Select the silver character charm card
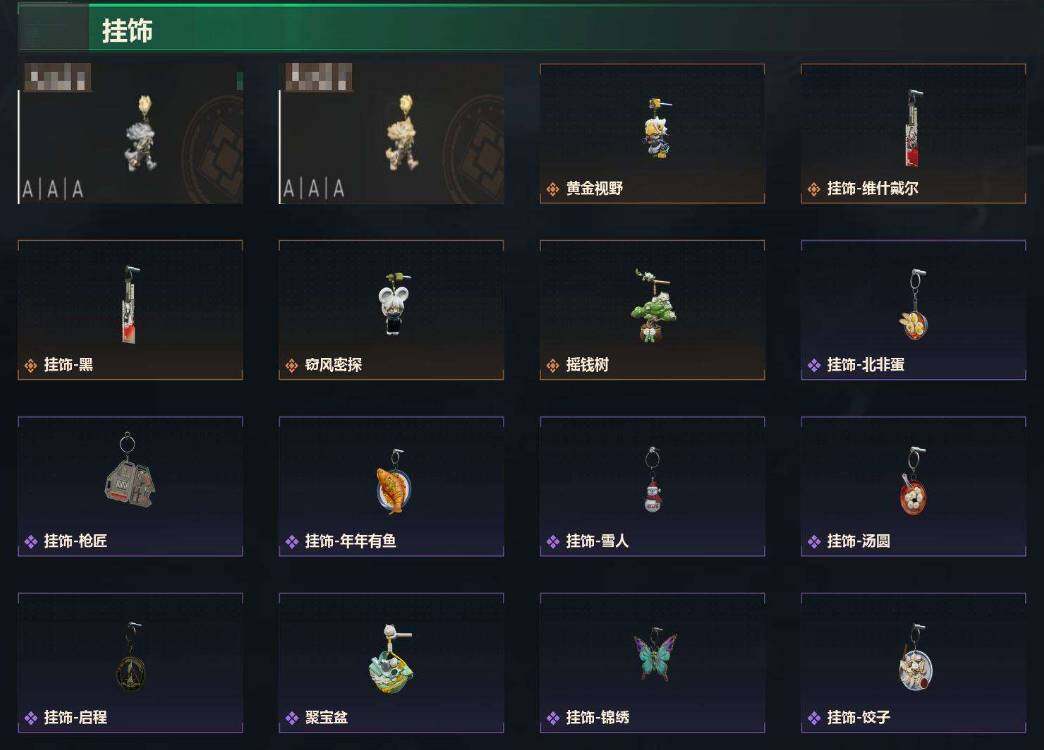1044x750 pixels. click(130, 134)
